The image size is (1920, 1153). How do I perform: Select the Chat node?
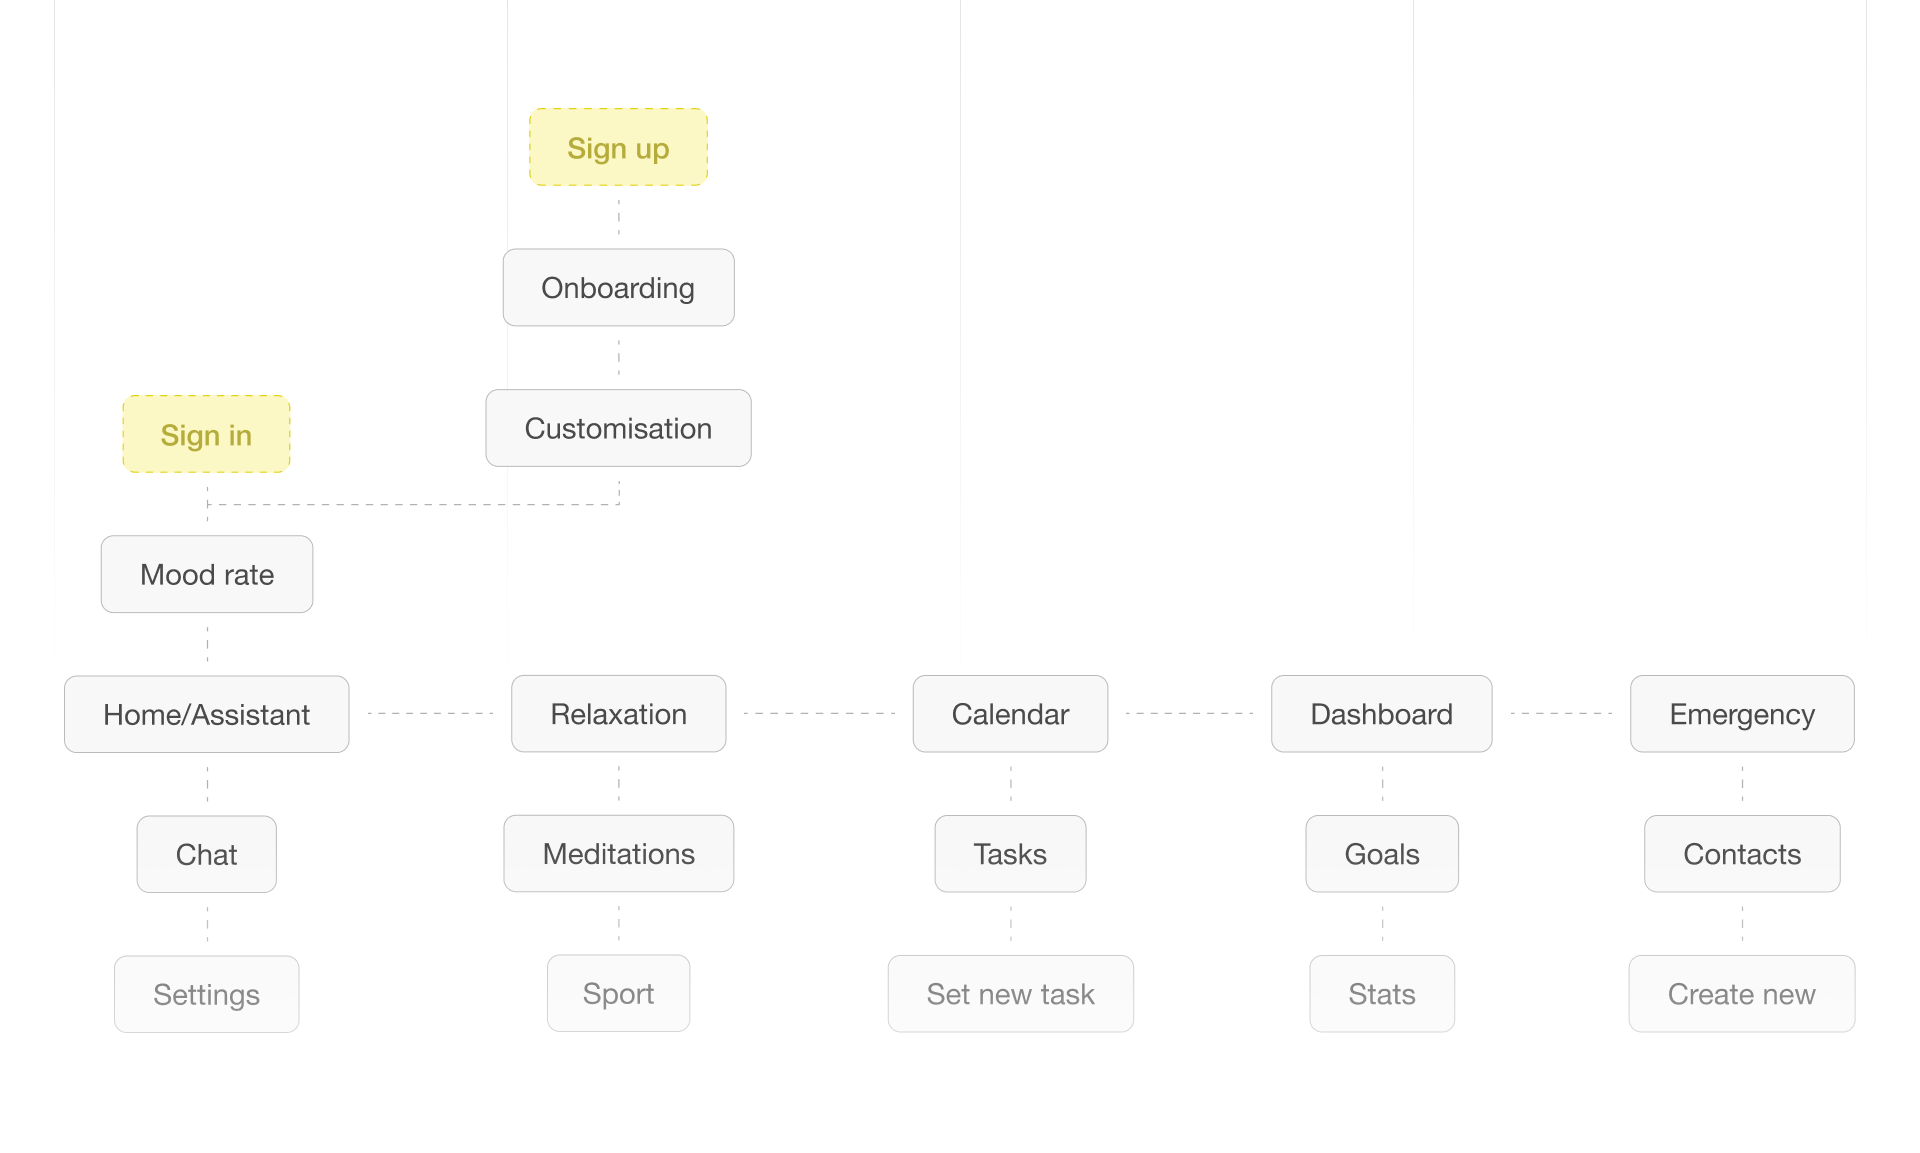[x=207, y=855]
